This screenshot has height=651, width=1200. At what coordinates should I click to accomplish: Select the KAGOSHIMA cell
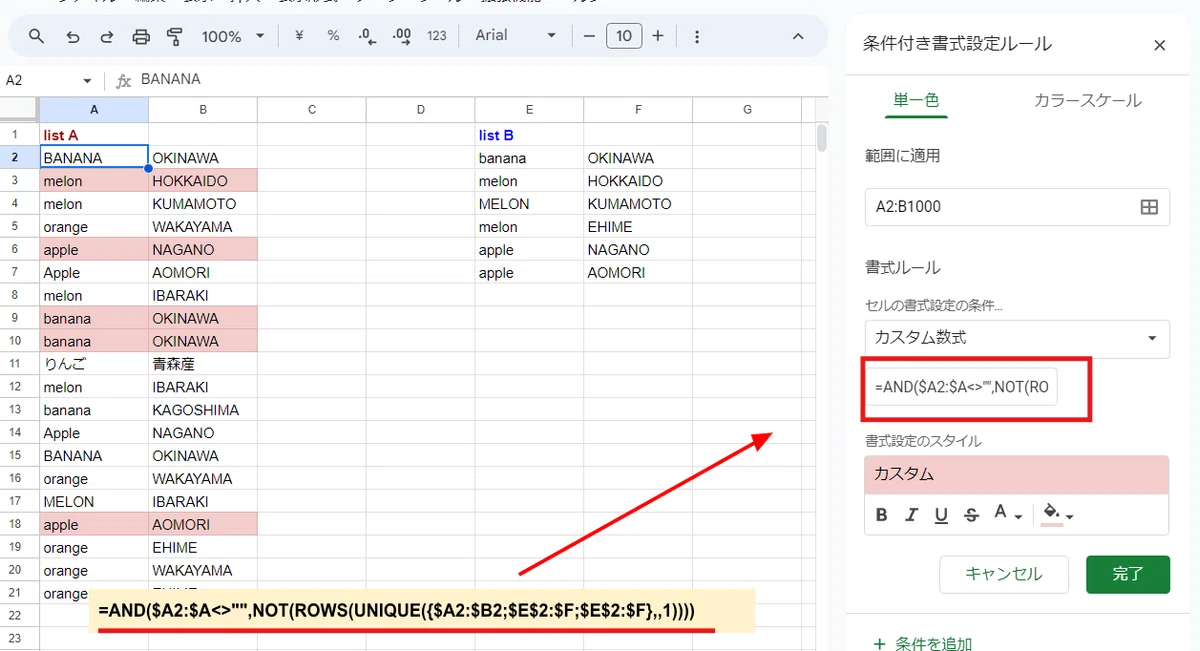(203, 410)
